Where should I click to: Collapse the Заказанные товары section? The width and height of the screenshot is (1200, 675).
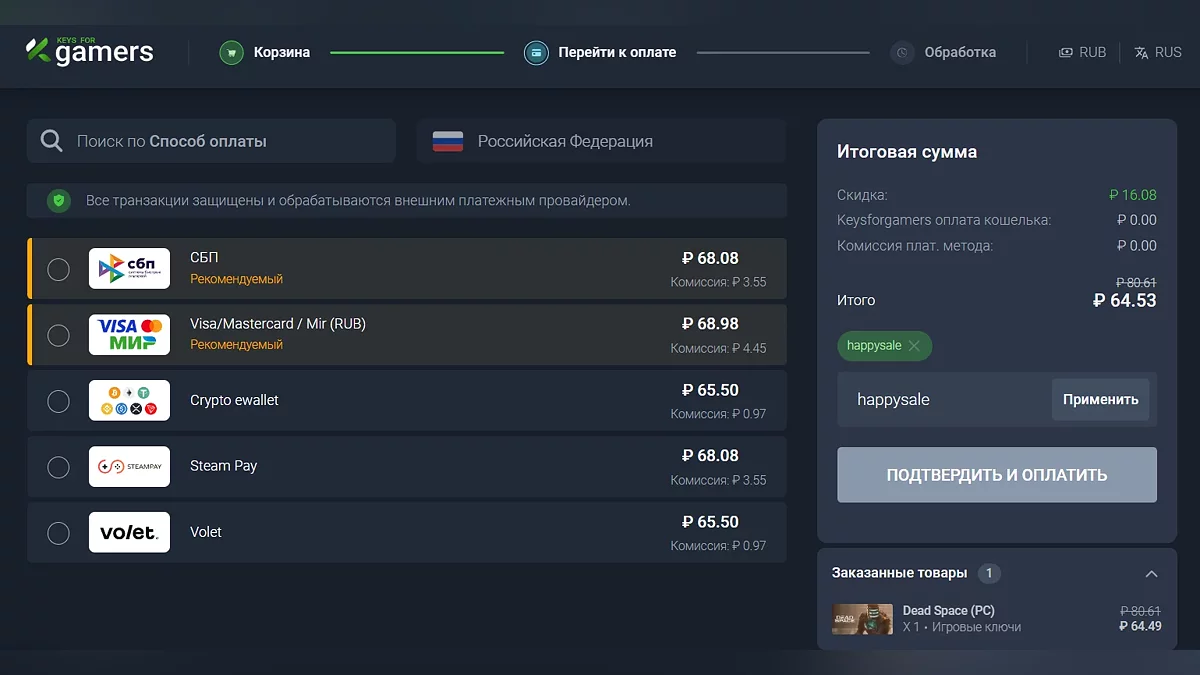[x=1151, y=574]
